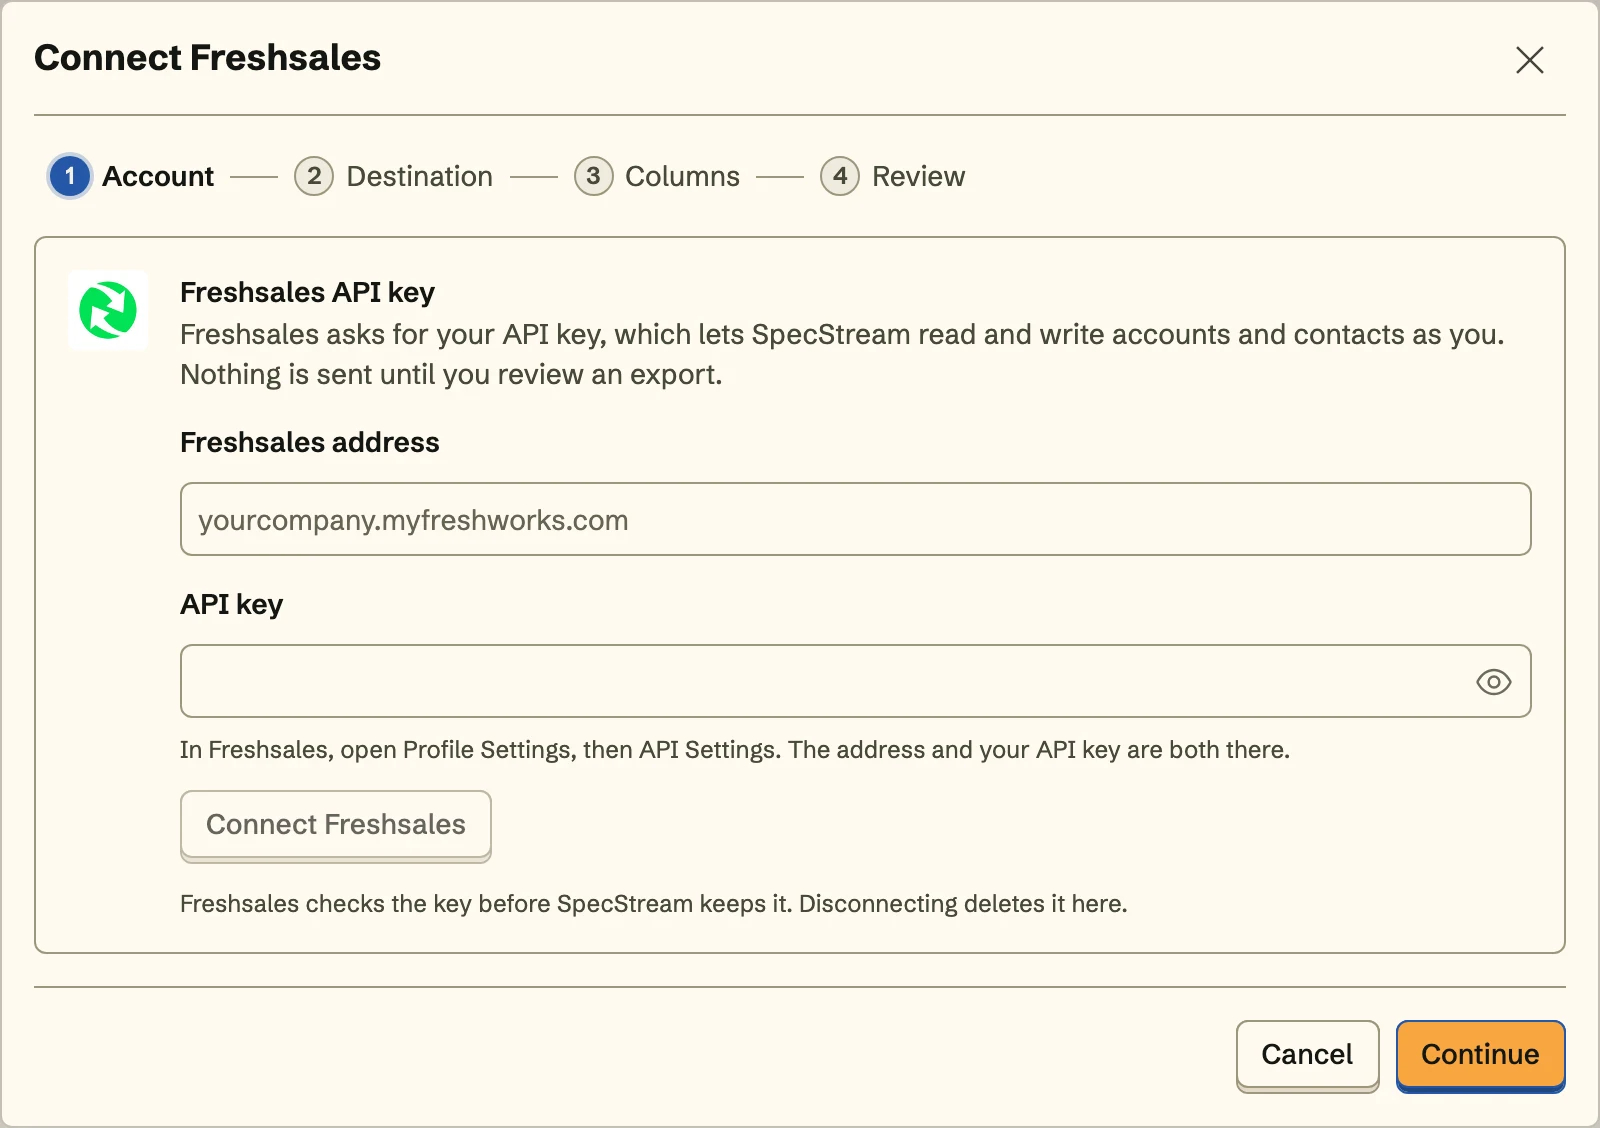This screenshot has width=1600, height=1128.
Task: Go to the Review step
Action: click(x=893, y=176)
